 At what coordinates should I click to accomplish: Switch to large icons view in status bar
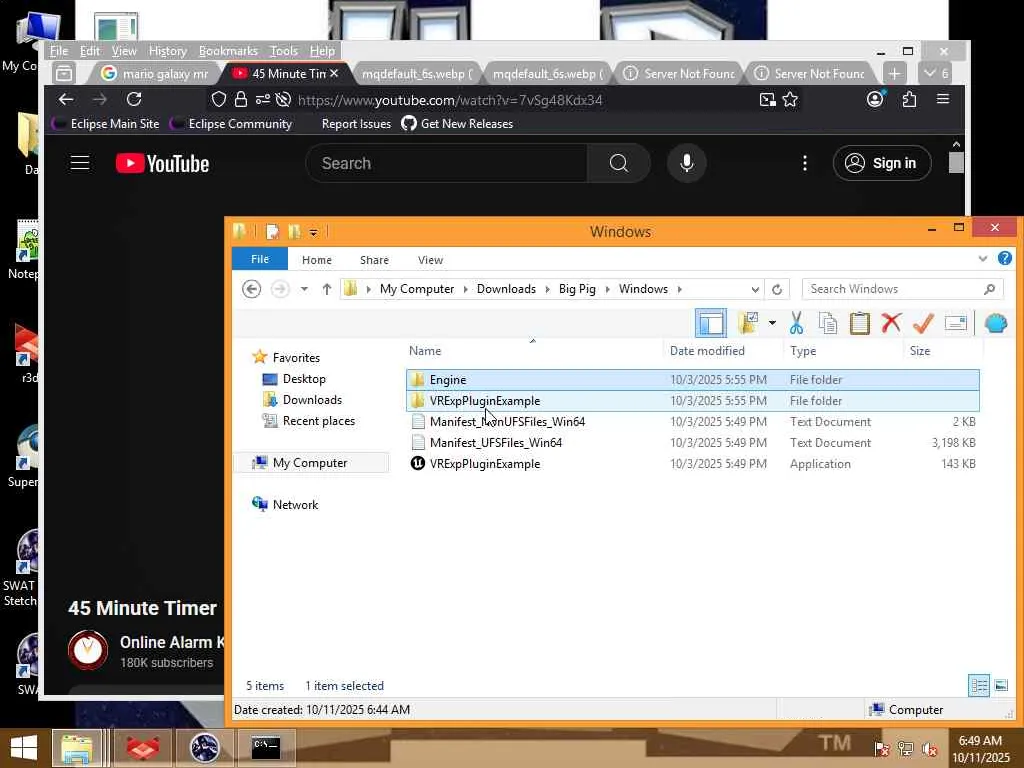(1001, 685)
